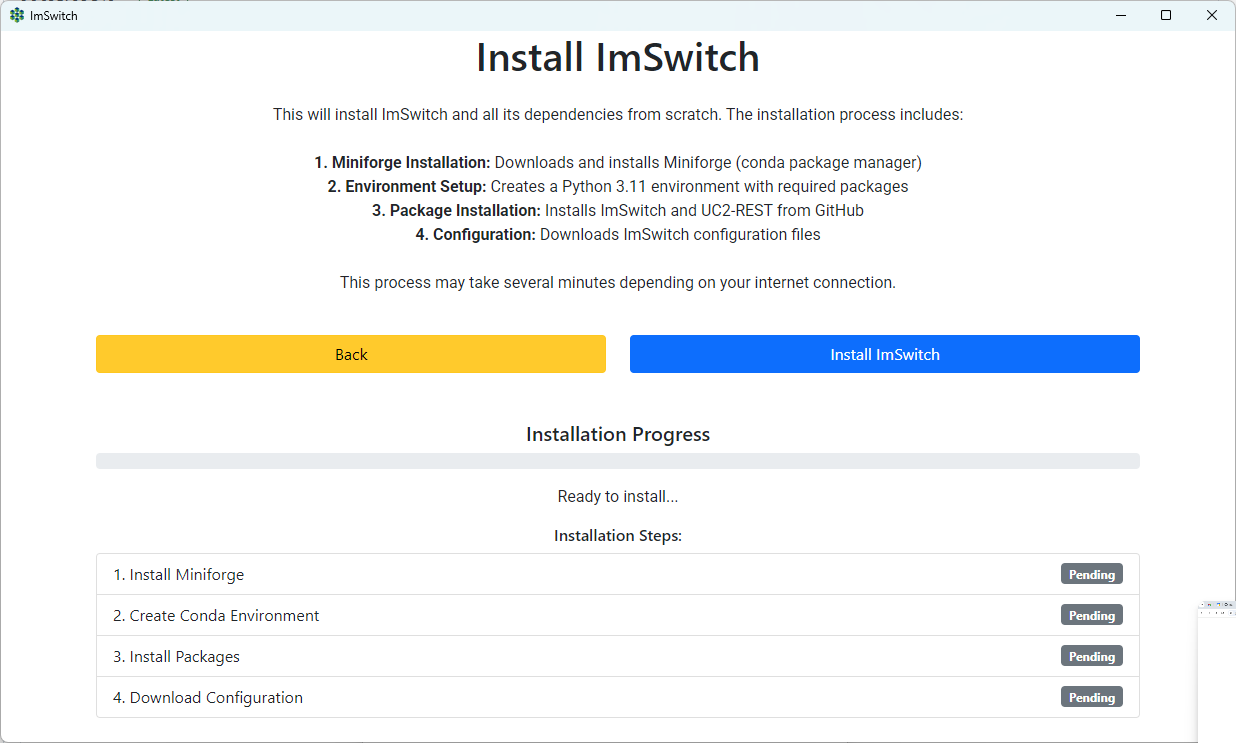Click Pending badge for Download Configuration

(x=1092, y=697)
